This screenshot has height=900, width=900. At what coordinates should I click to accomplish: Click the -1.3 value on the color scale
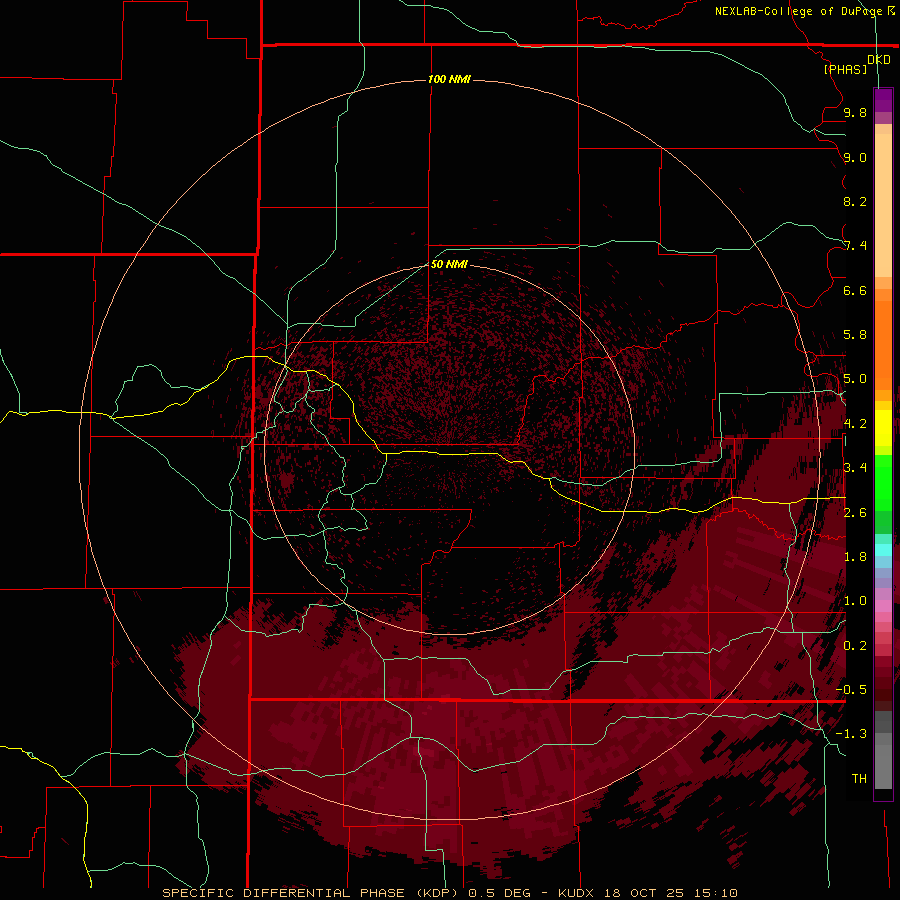click(x=851, y=734)
